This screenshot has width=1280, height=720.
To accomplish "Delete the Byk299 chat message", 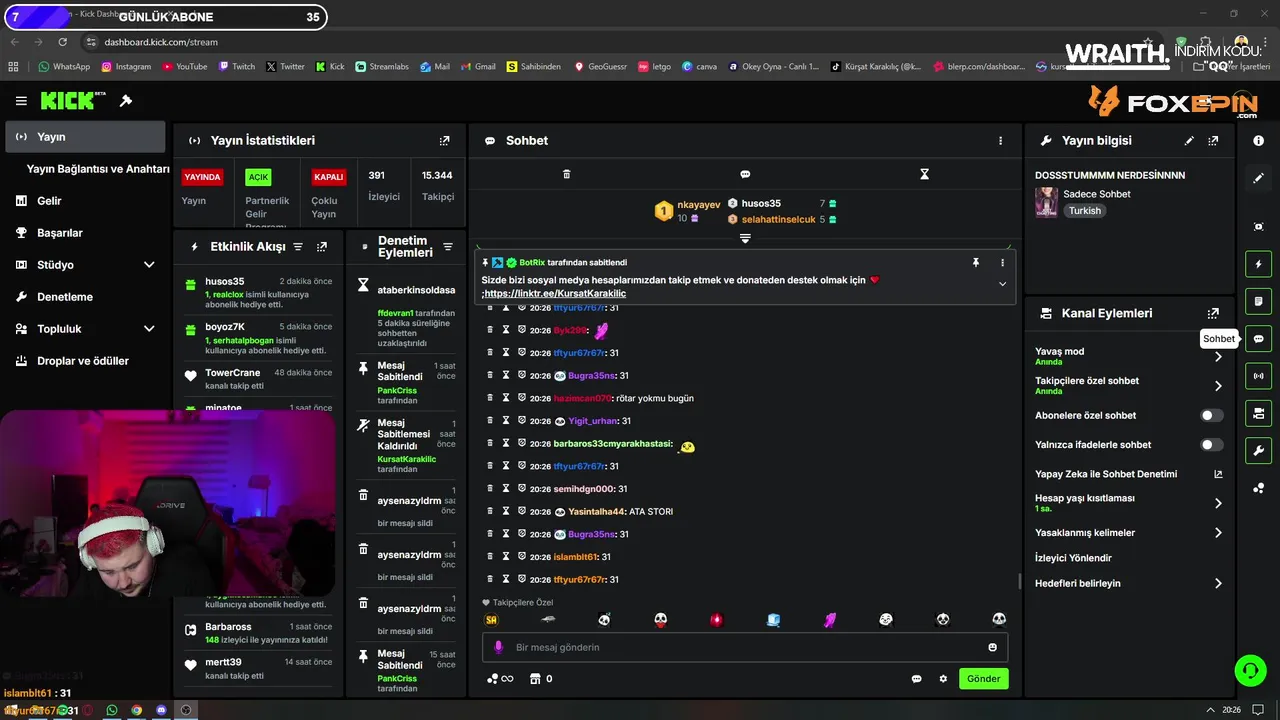I will [490, 330].
